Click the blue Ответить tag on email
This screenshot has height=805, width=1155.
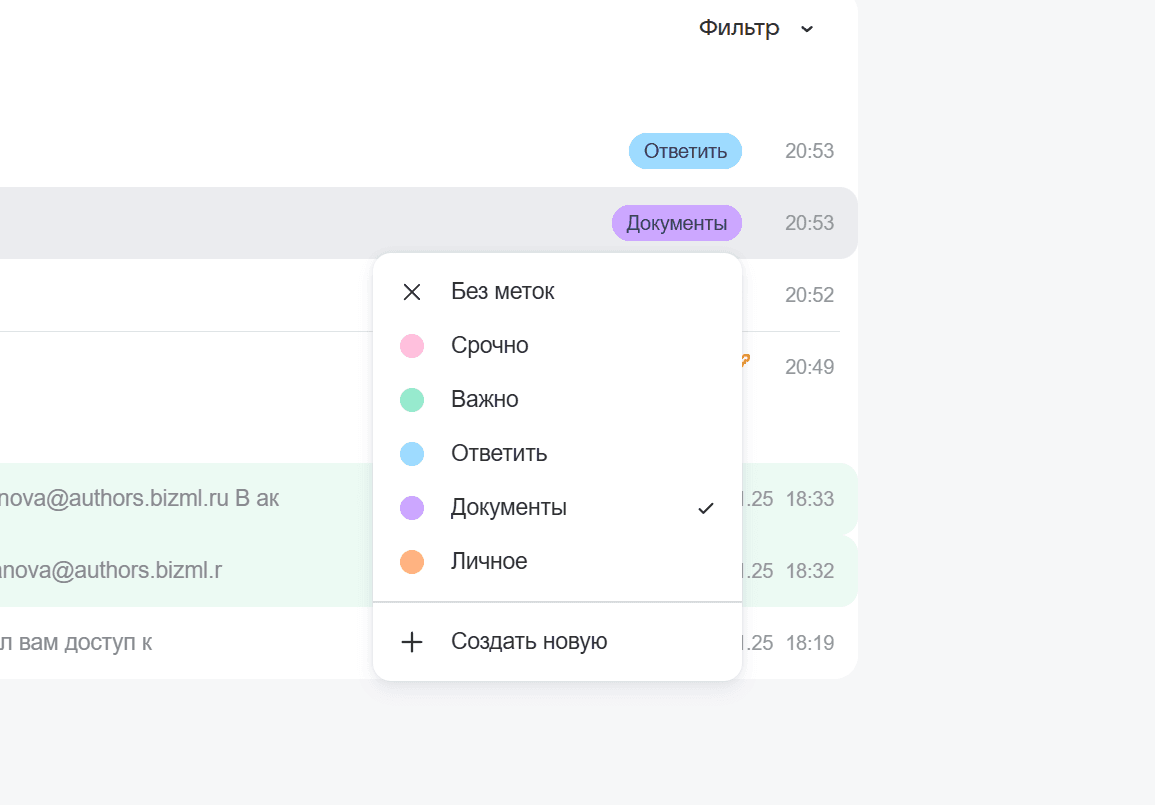(x=685, y=151)
